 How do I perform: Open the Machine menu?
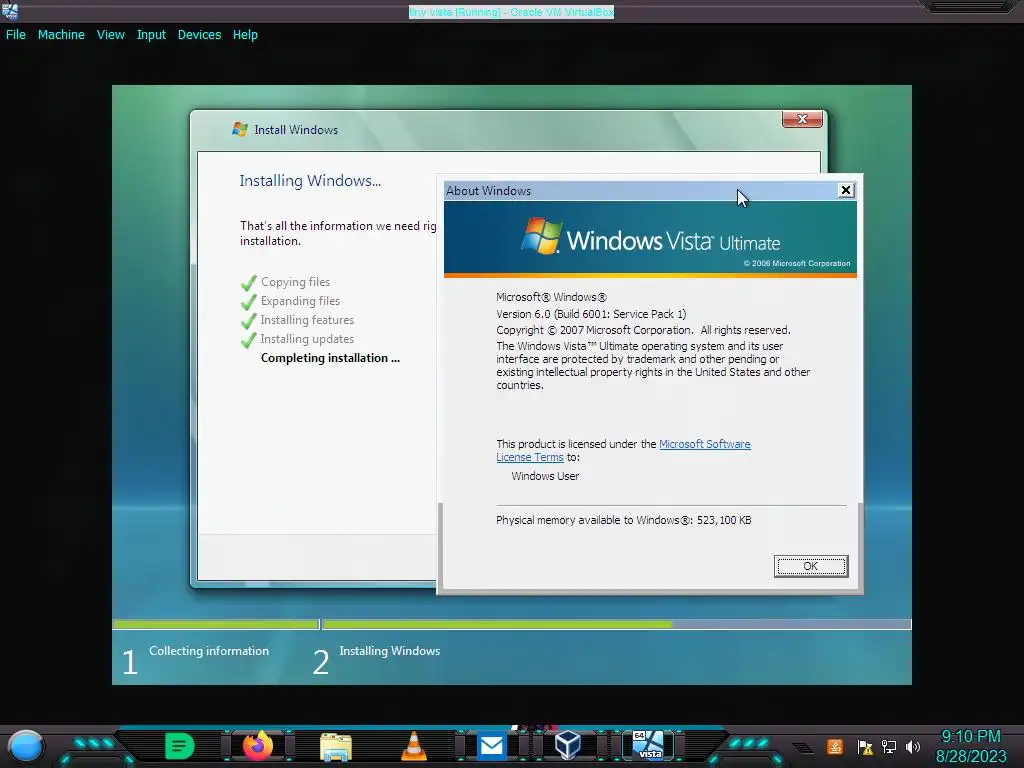pyautogui.click(x=61, y=35)
